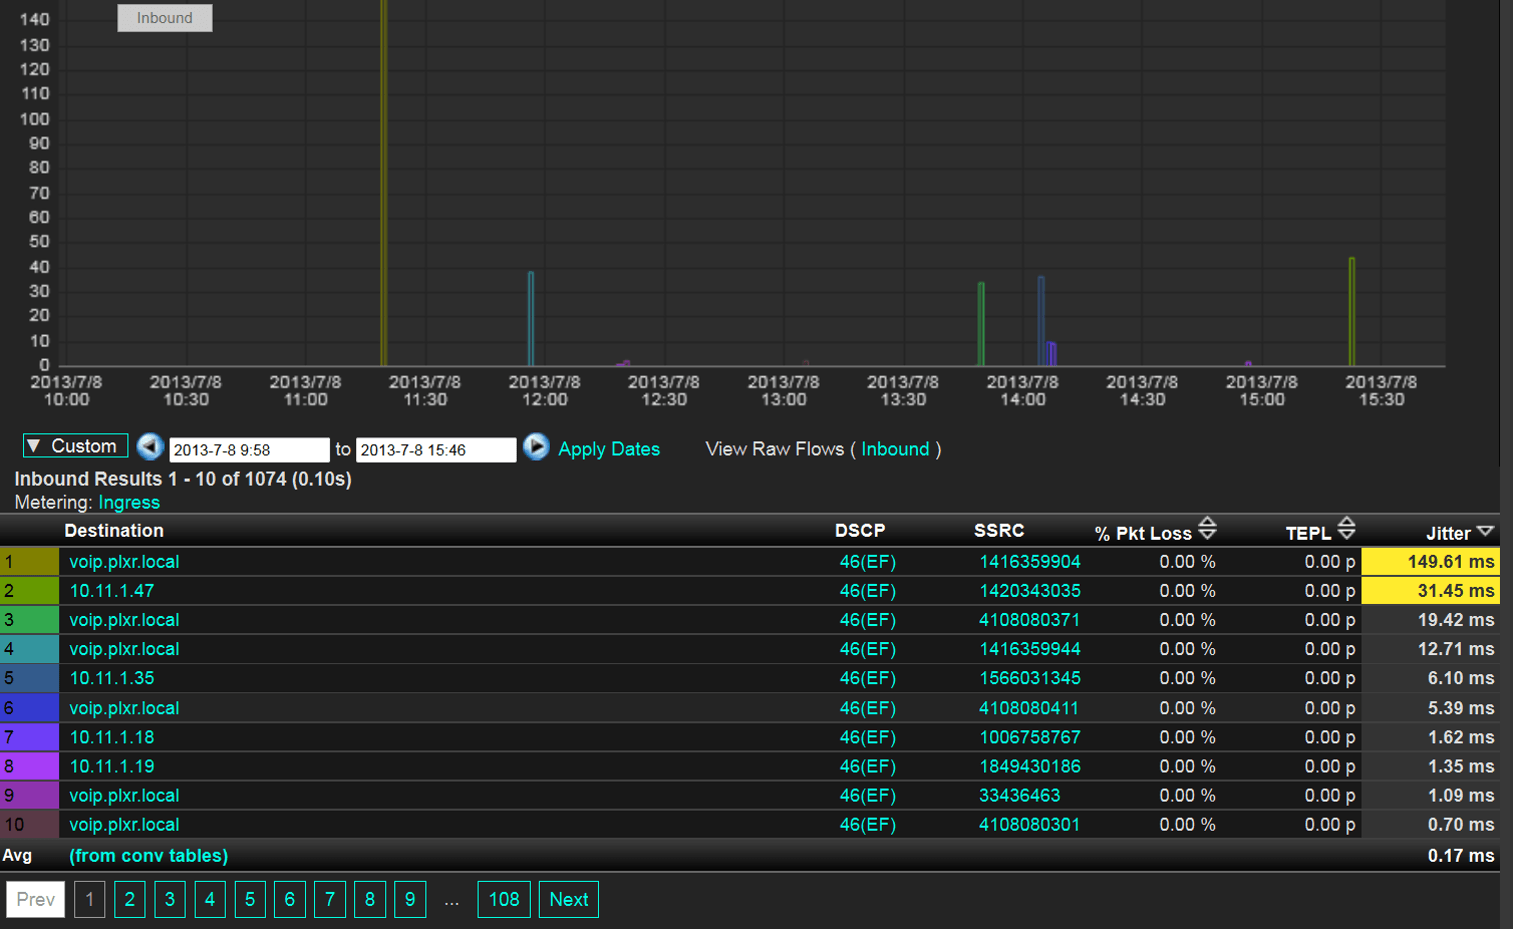1513x929 pixels.
Task: Click the Apply Dates link
Action: [x=609, y=449]
